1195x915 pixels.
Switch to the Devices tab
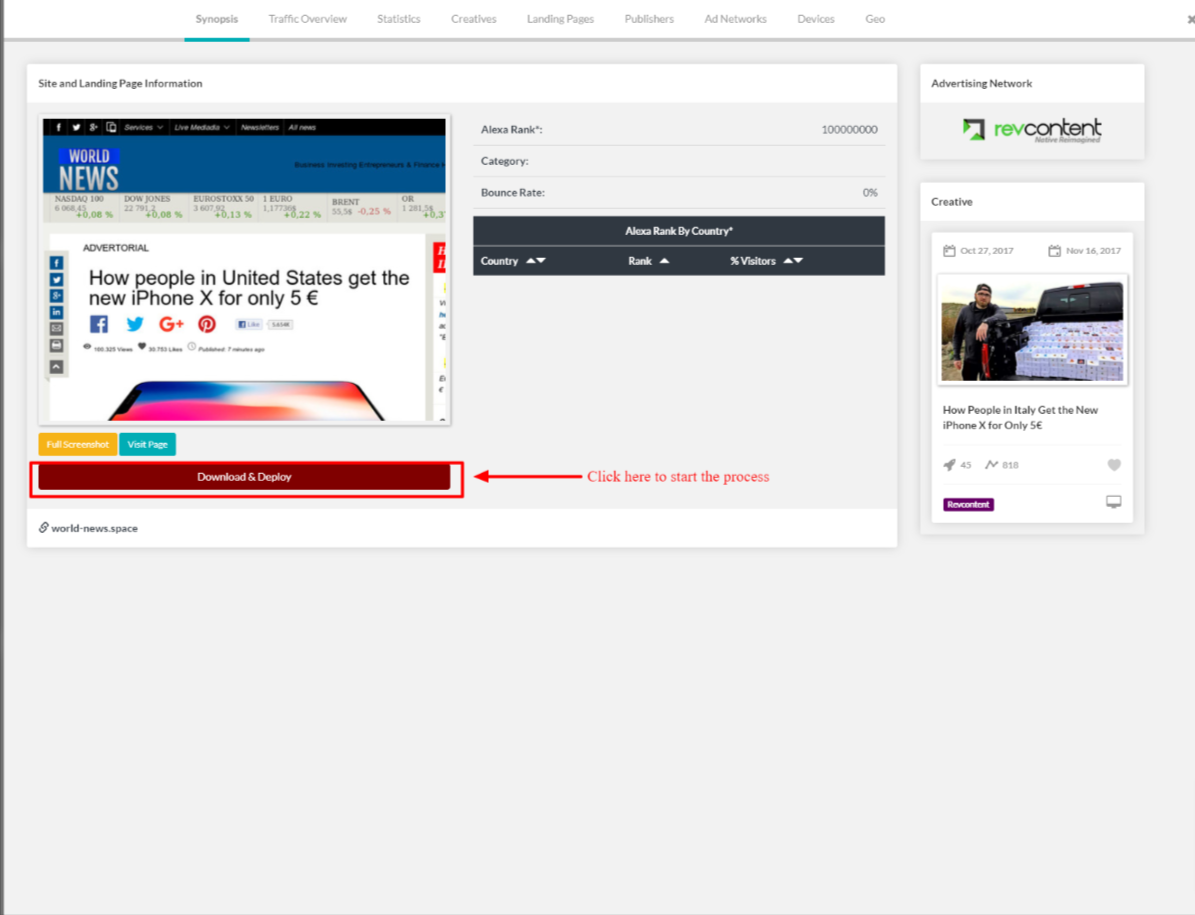point(815,19)
